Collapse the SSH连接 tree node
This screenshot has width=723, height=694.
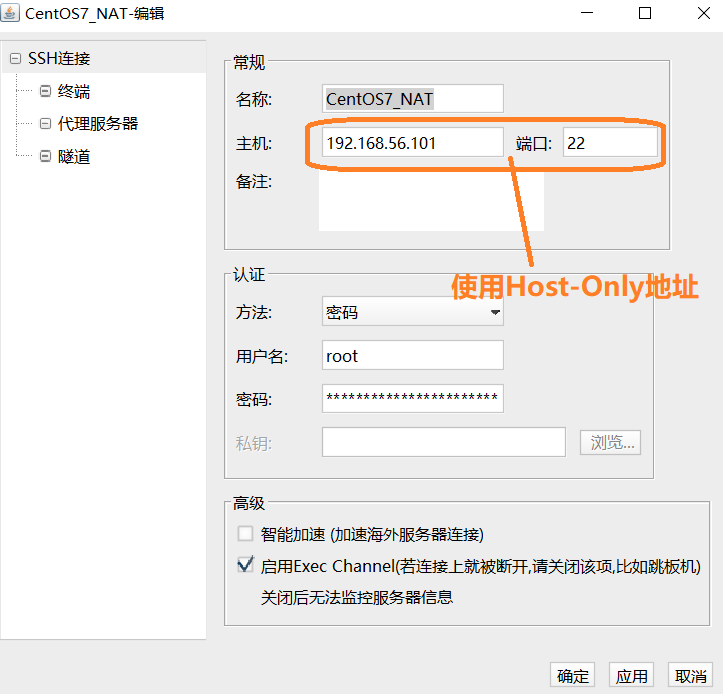click(15, 59)
